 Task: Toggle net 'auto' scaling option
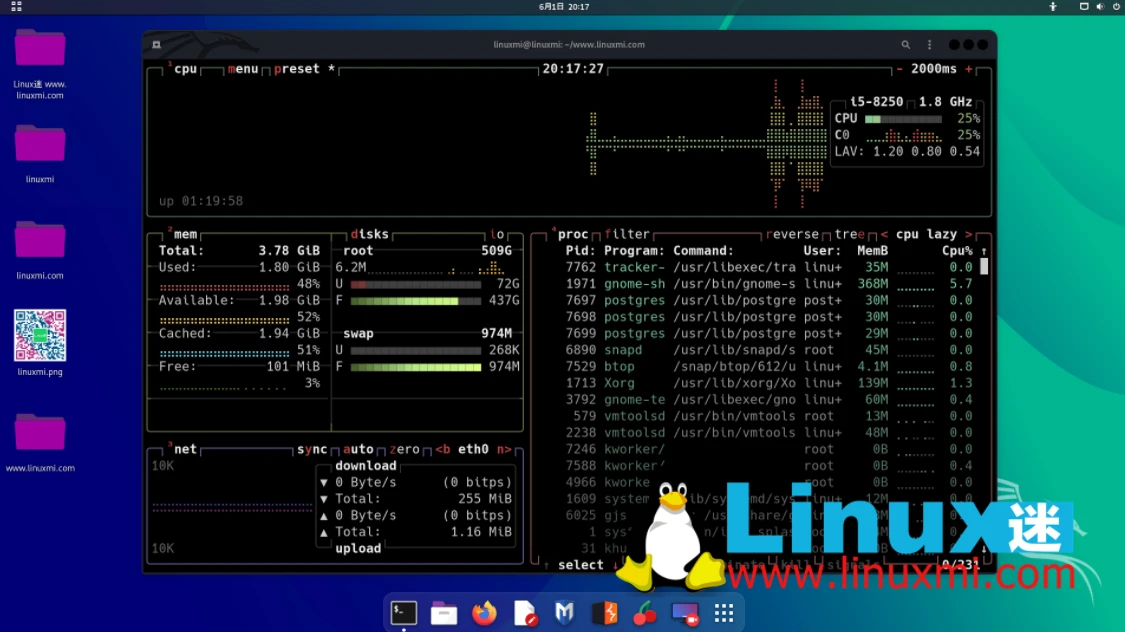358,449
